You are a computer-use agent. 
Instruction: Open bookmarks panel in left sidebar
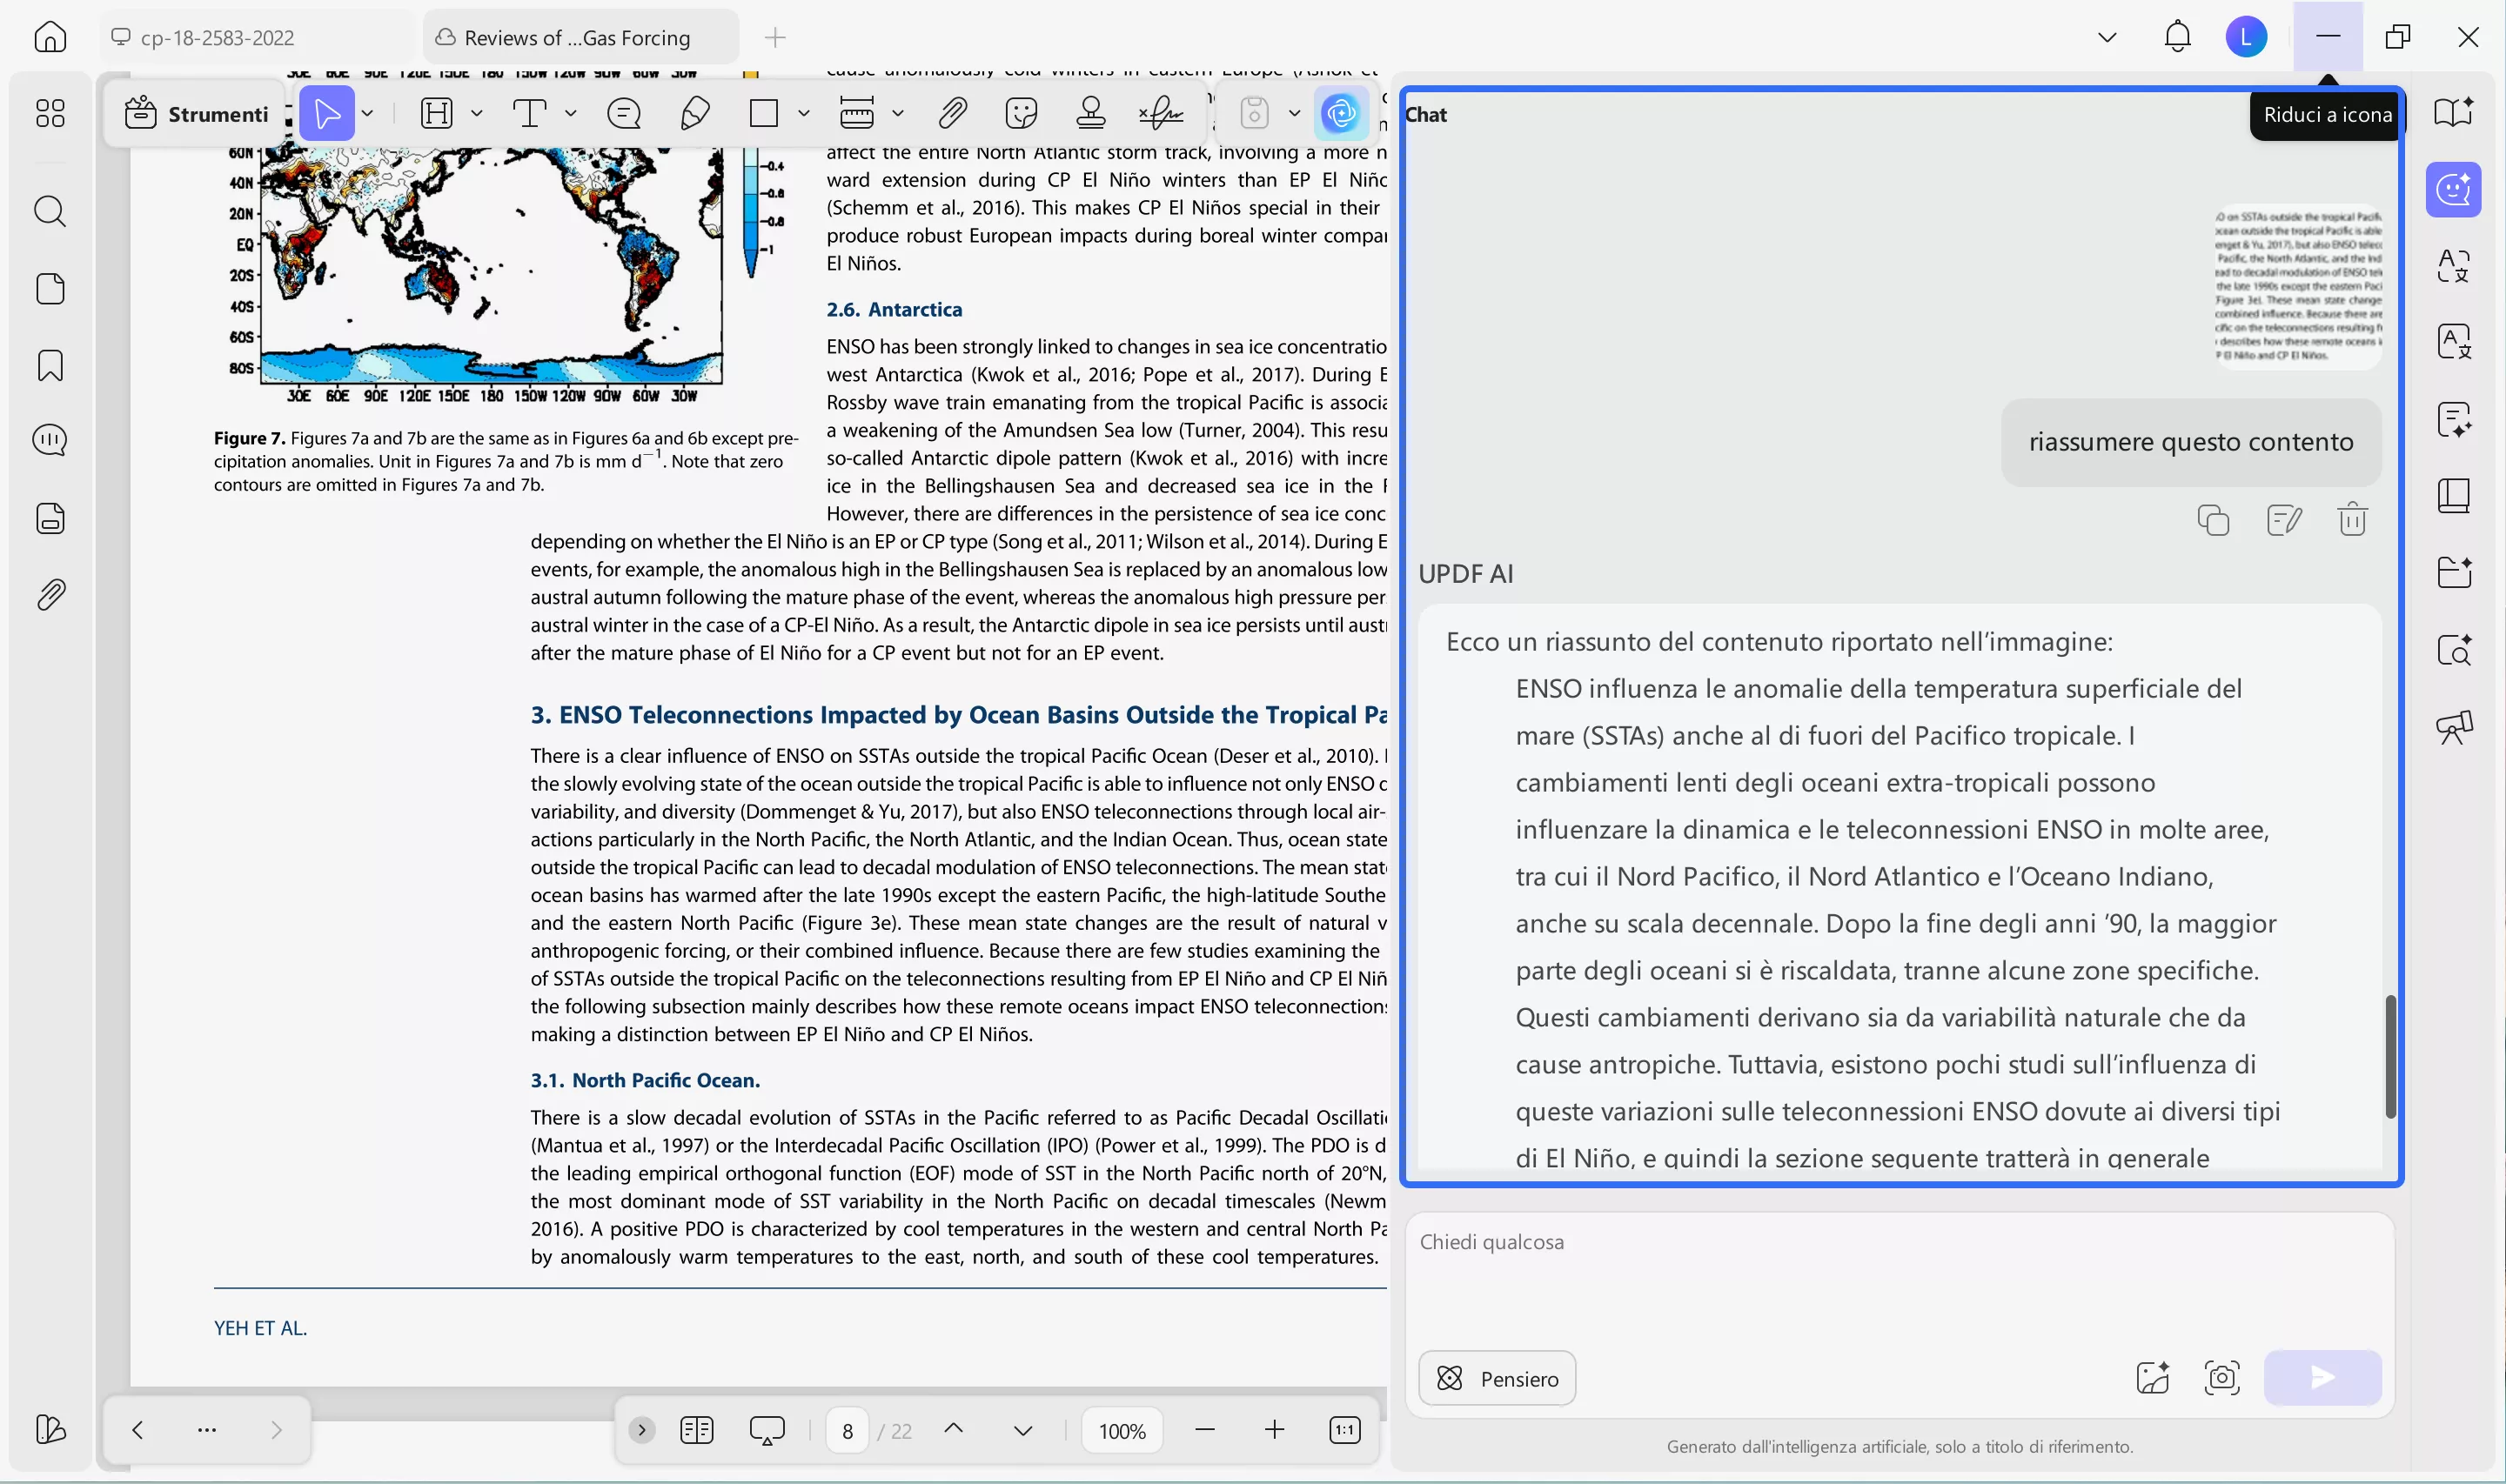click(x=50, y=366)
